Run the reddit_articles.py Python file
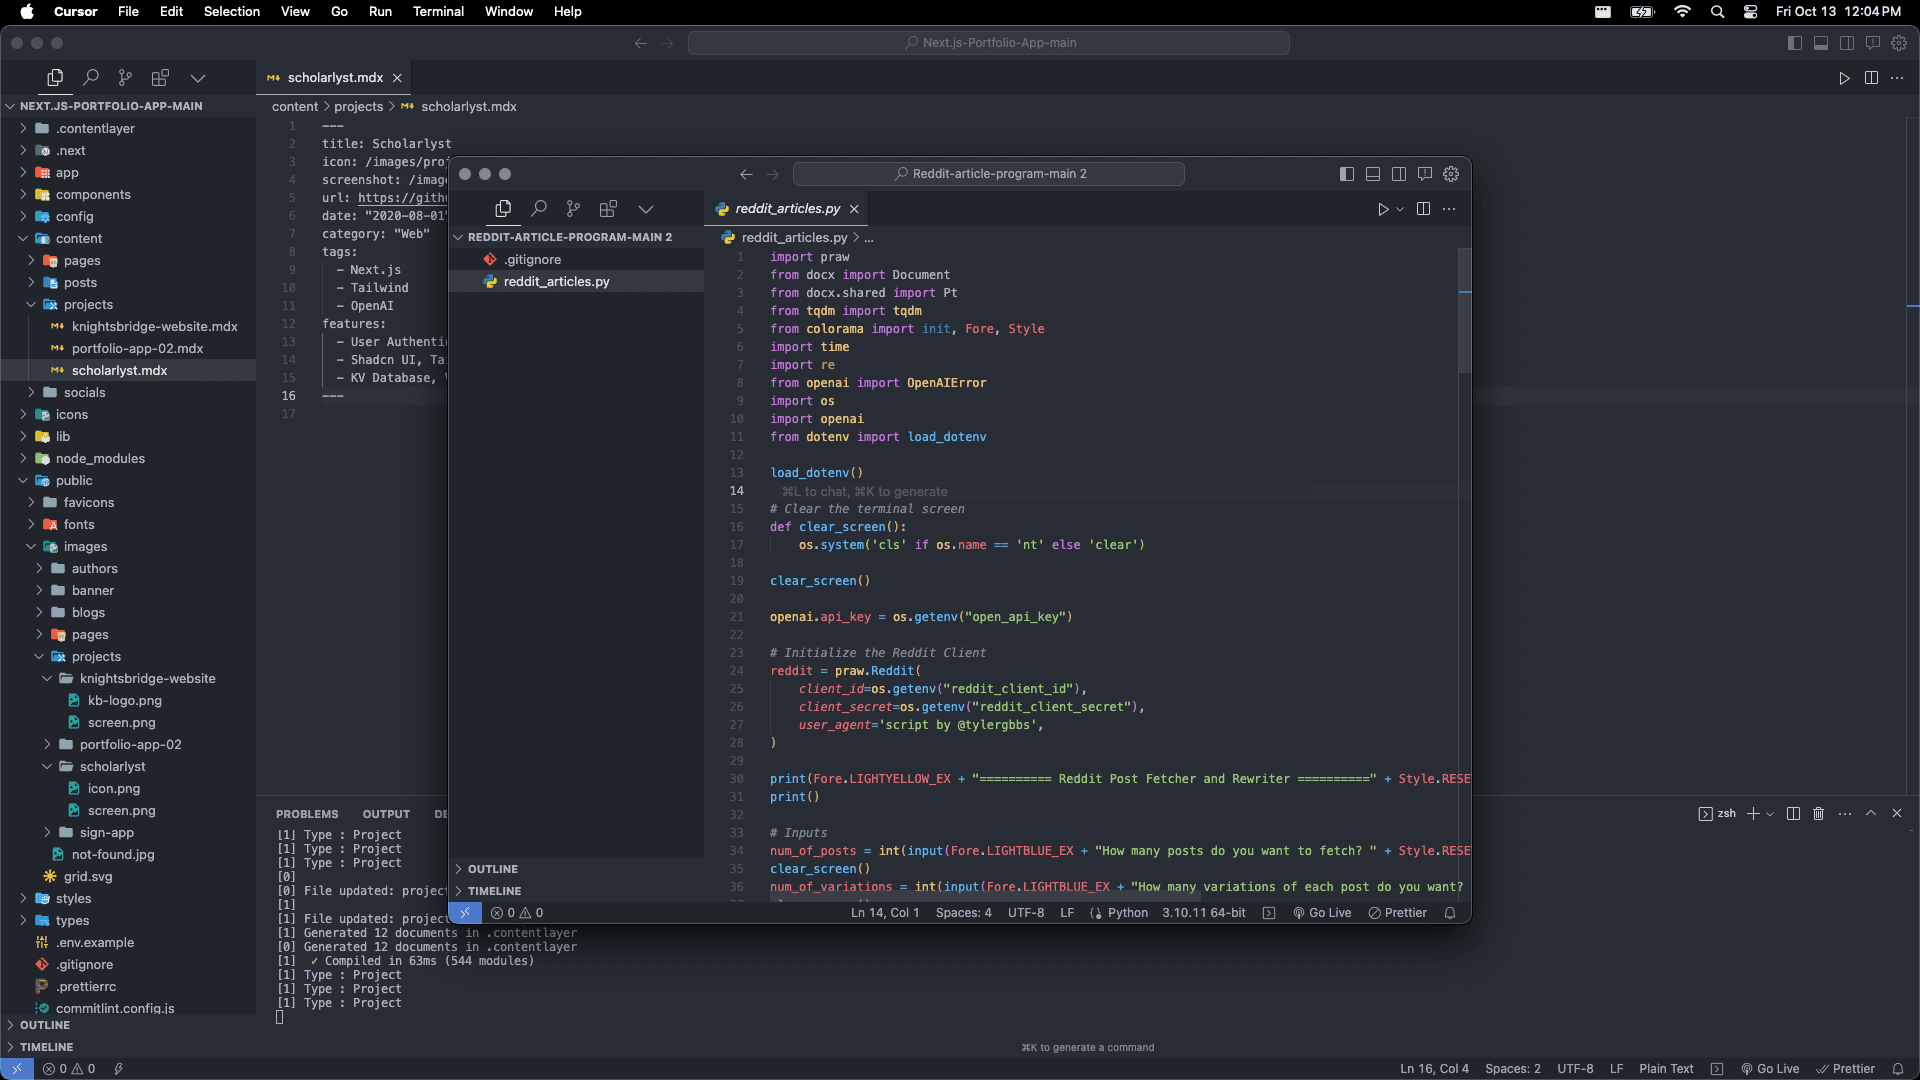The height and width of the screenshot is (1080, 1920). (x=1383, y=209)
